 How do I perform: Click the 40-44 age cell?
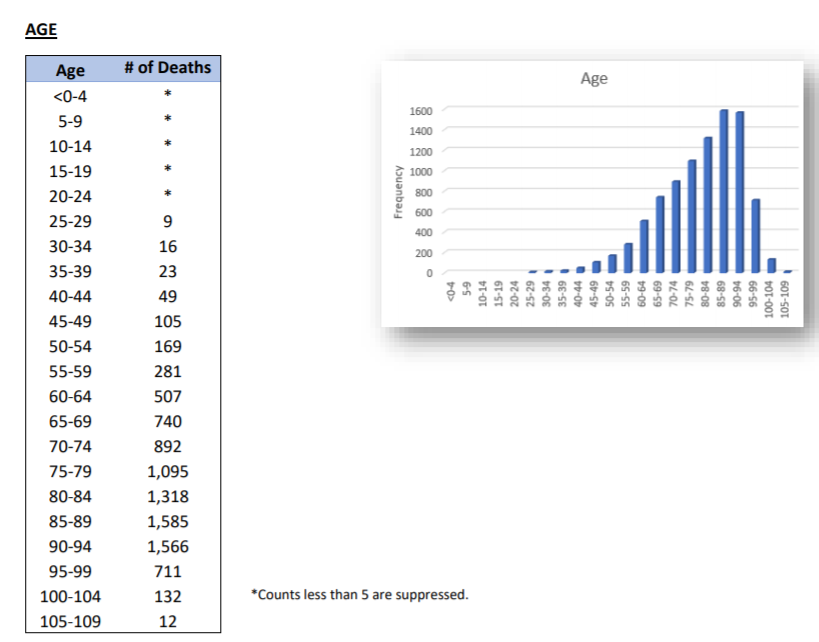tap(70, 297)
